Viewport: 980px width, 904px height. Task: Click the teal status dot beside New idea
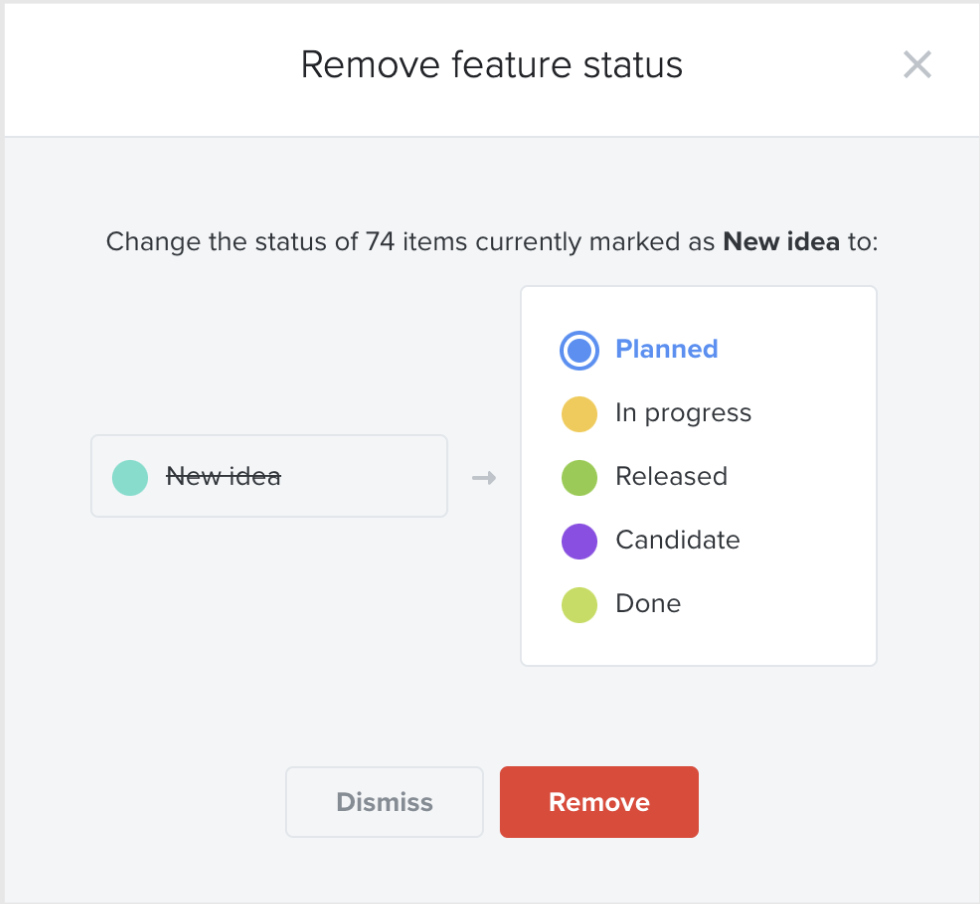129,477
